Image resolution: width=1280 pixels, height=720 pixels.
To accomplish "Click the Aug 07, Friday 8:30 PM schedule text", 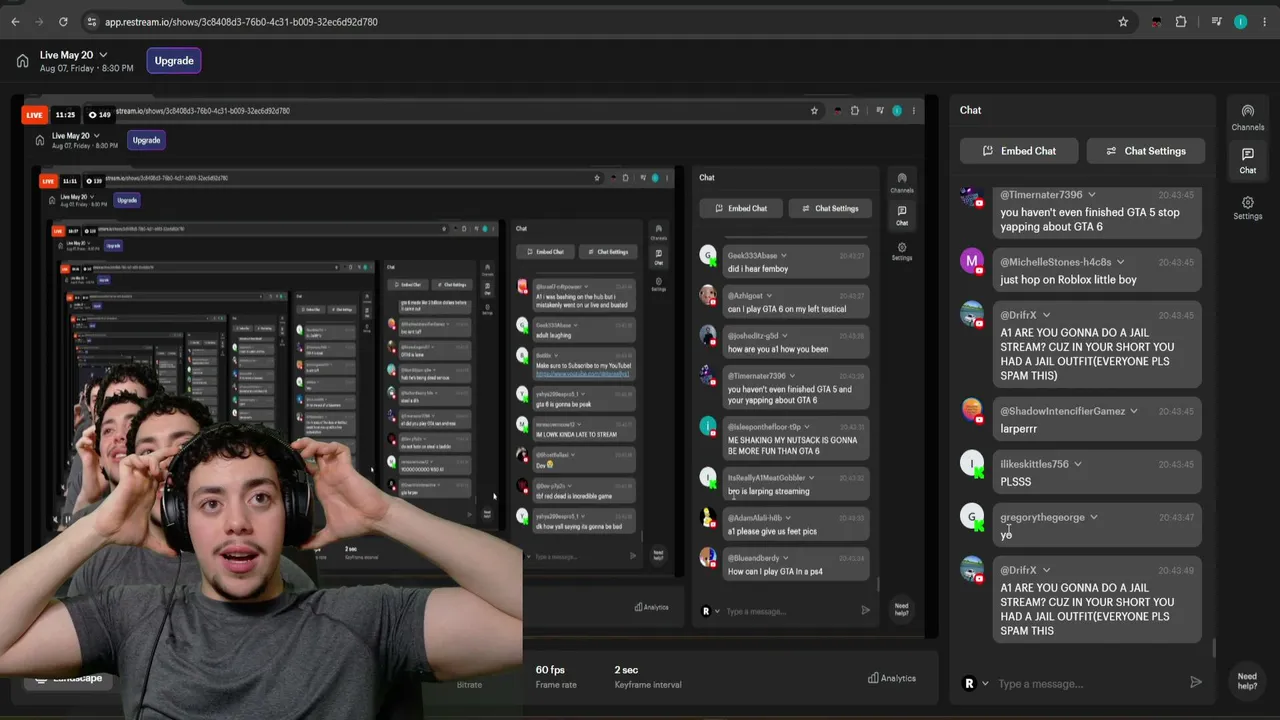I will point(87,69).
